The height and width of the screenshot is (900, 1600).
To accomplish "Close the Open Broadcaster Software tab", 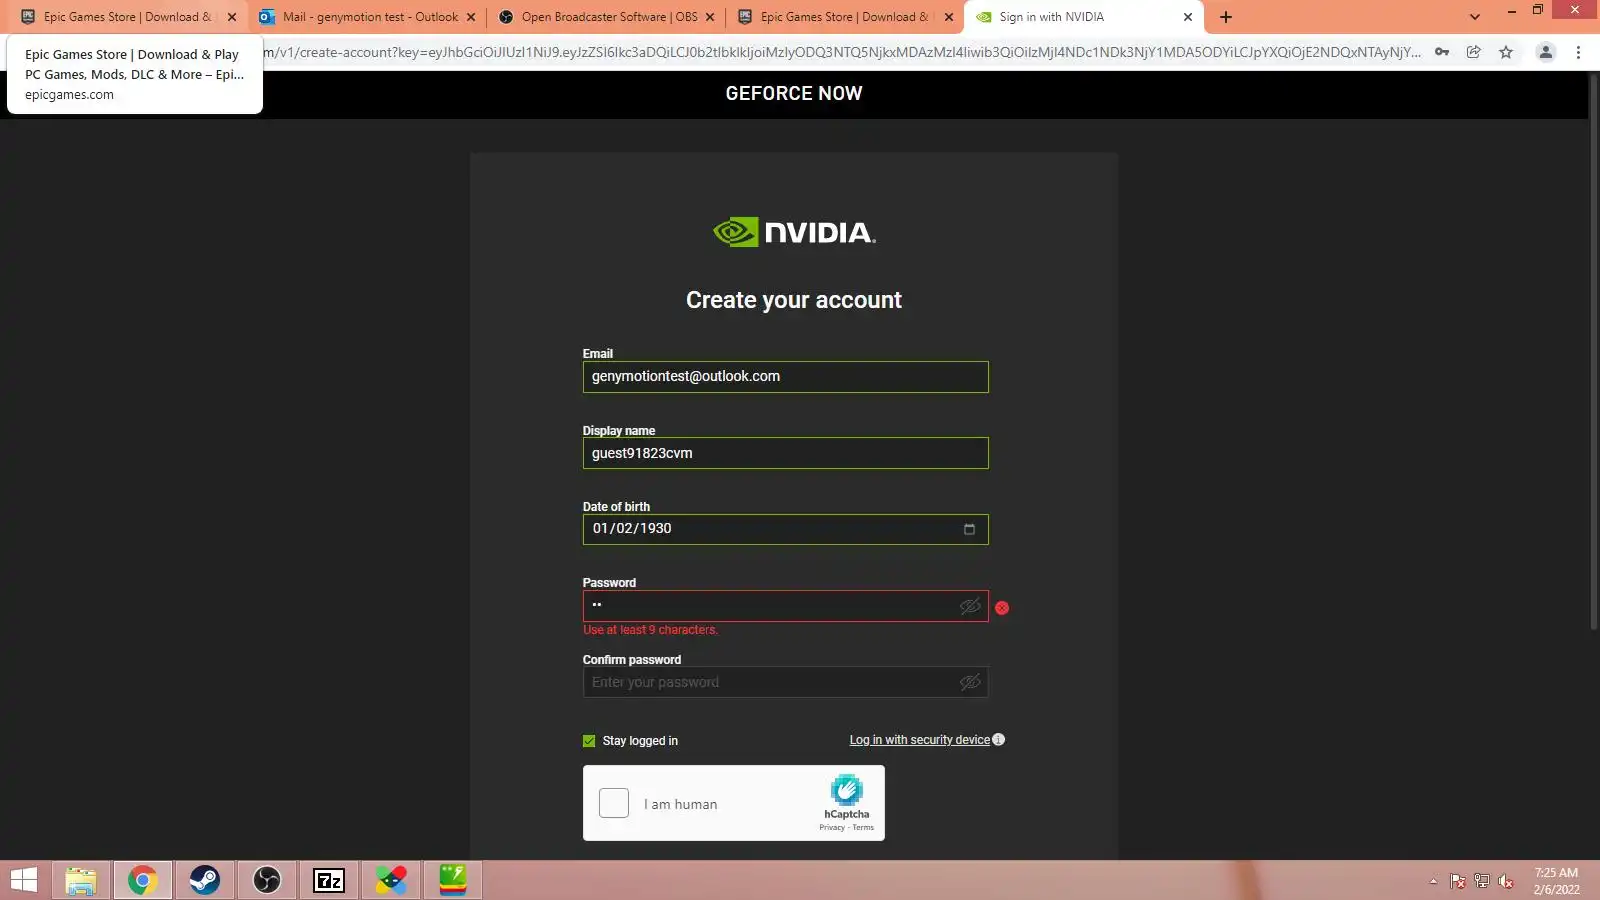I will [x=710, y=17].
